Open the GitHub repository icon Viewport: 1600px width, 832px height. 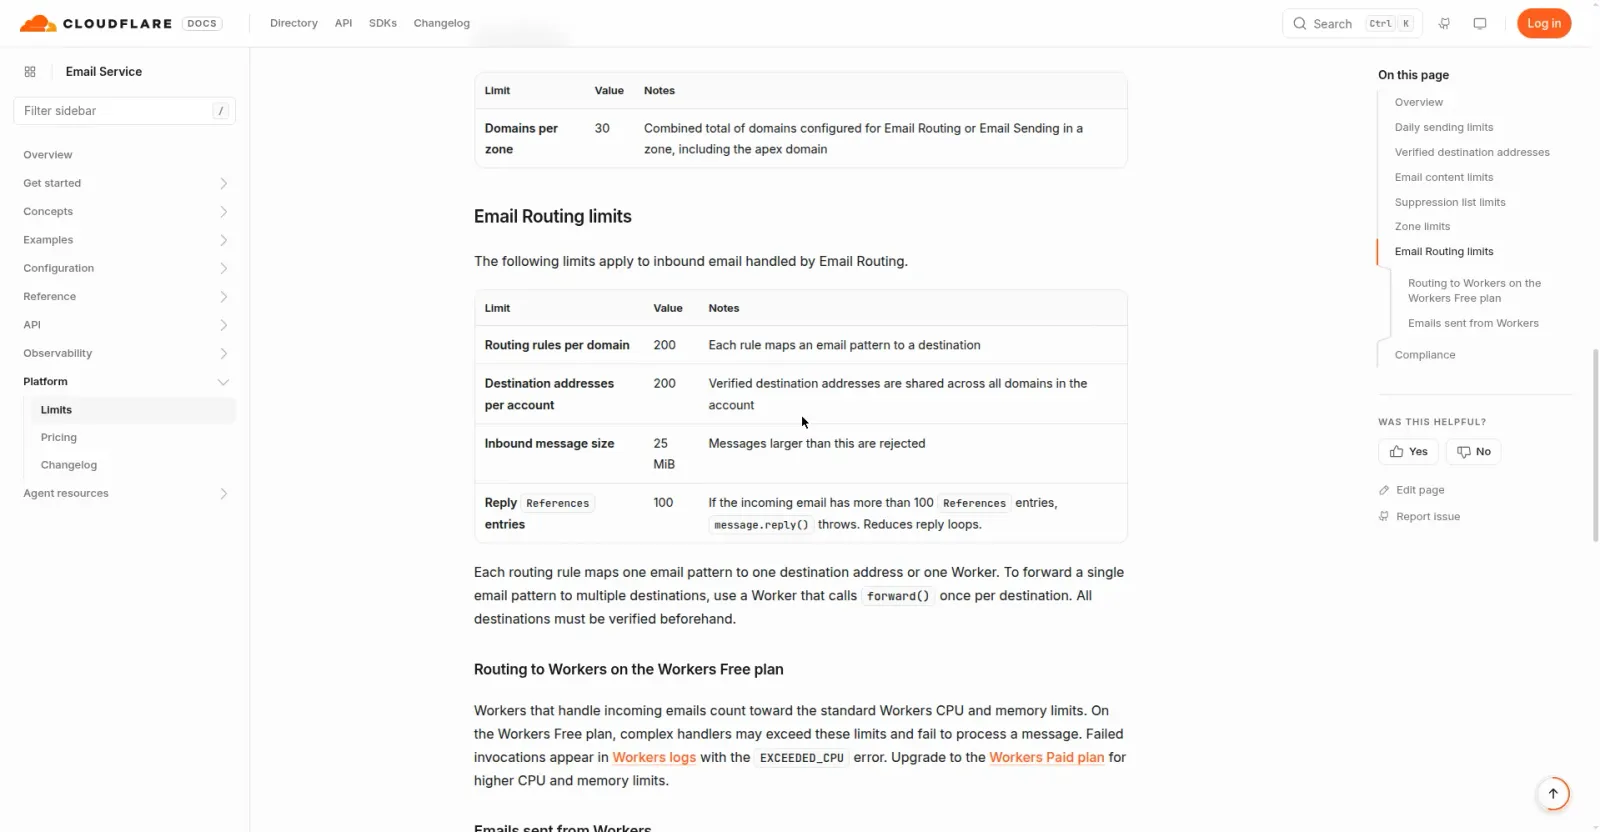(1444, 23)
